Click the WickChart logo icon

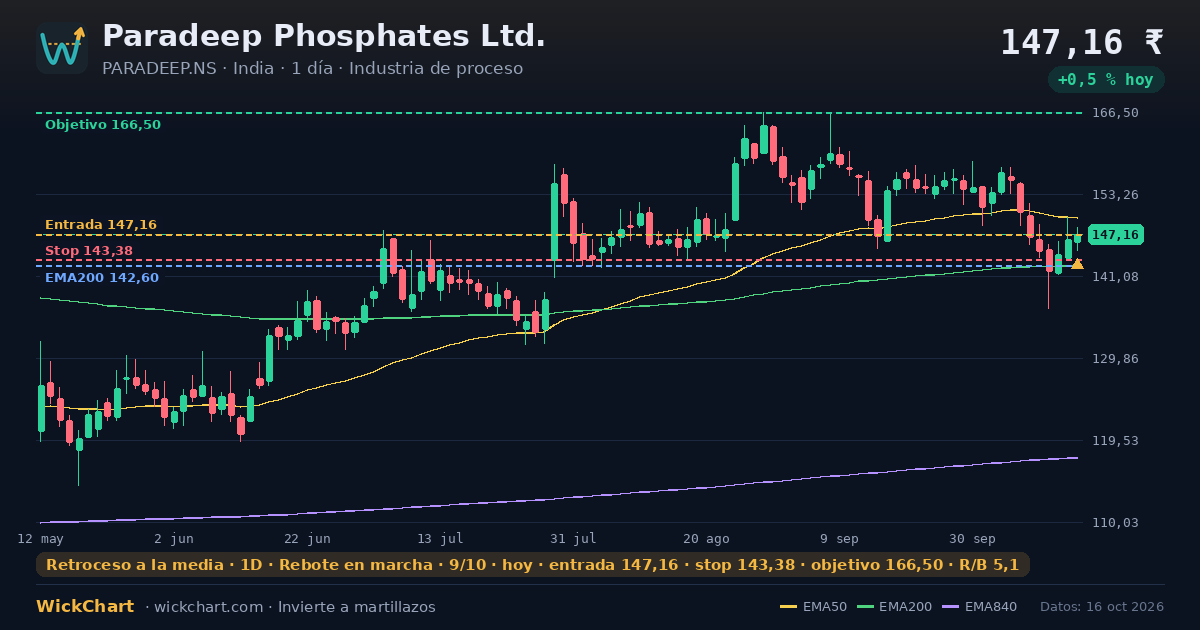point(62,48)
